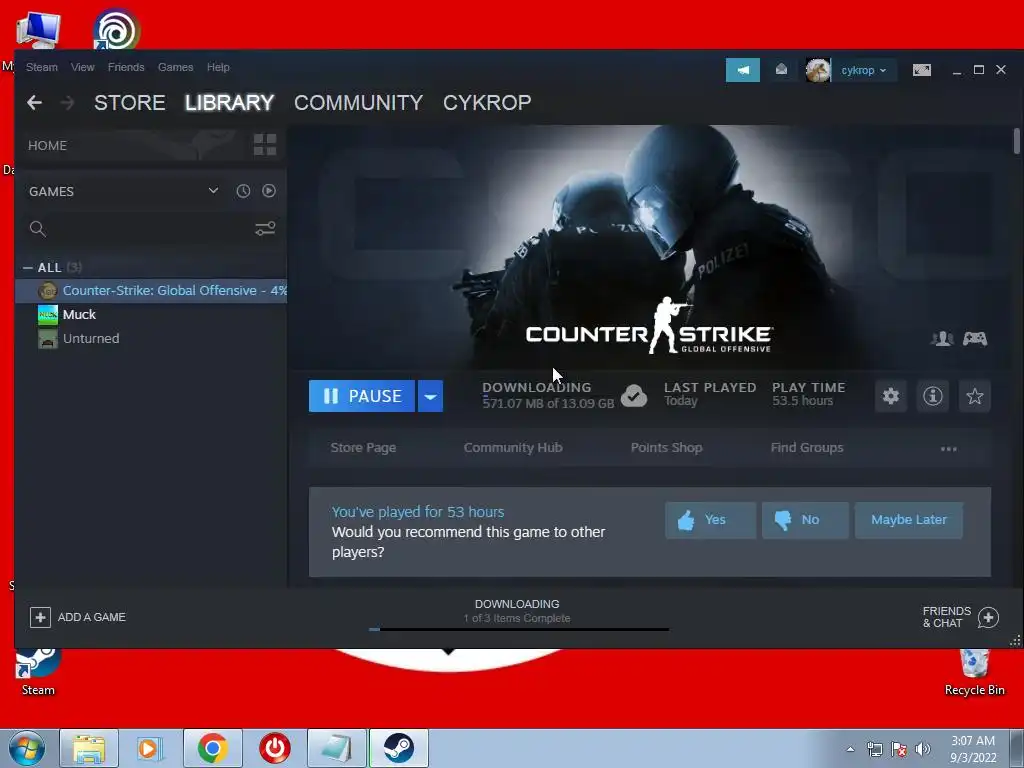The width and height of the screenshot is (1024, 768).
Task: Switch to Big Picture mode
Action: point(921,70)
